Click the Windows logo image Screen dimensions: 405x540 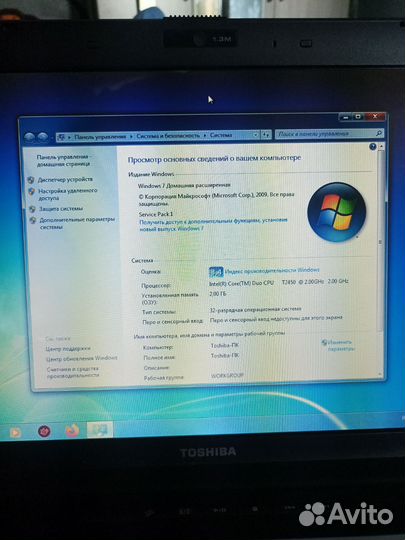336,212
